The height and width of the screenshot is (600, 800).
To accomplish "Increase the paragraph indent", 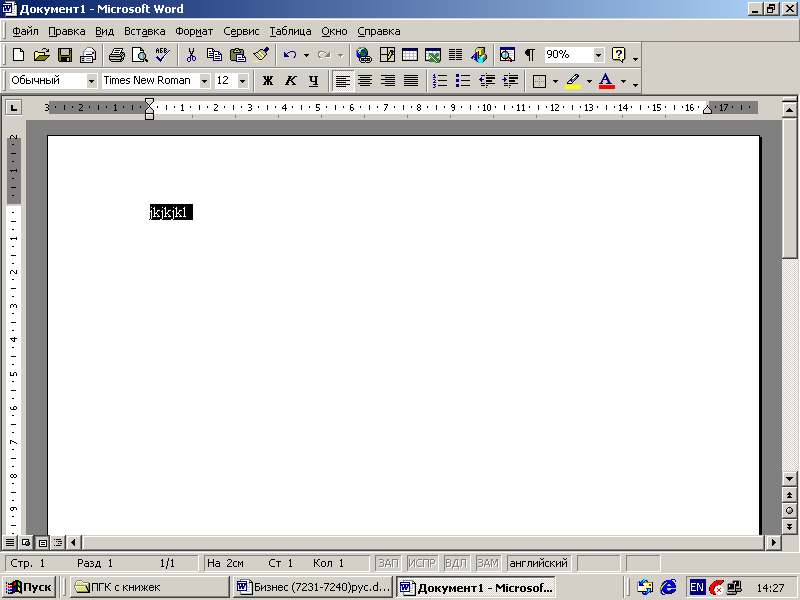I will tap(510, 81).
